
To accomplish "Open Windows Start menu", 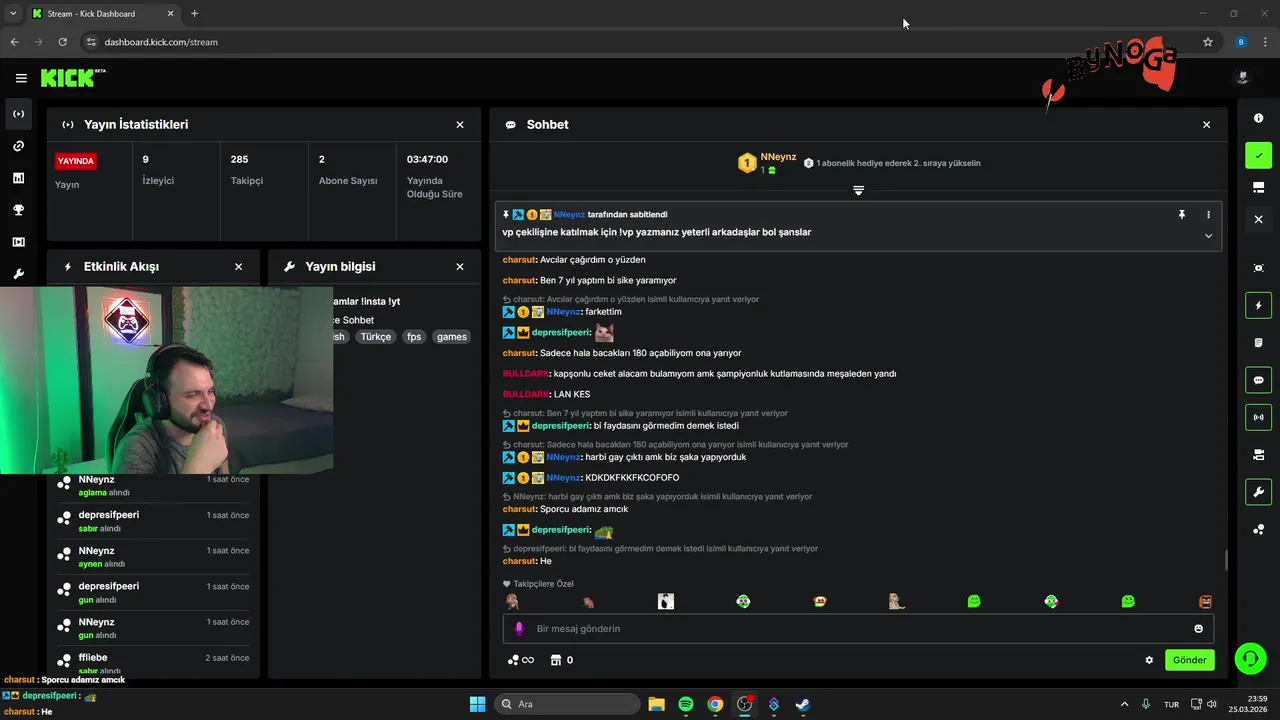I will 477,704.
